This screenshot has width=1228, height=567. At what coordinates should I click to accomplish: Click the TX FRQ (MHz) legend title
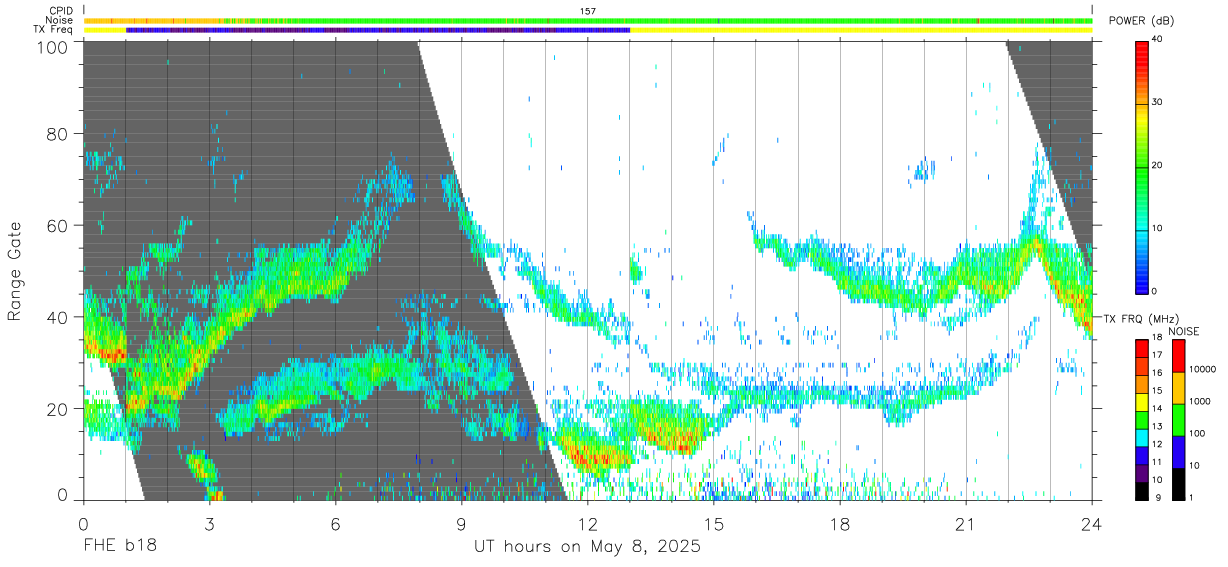coord(1143,318)
